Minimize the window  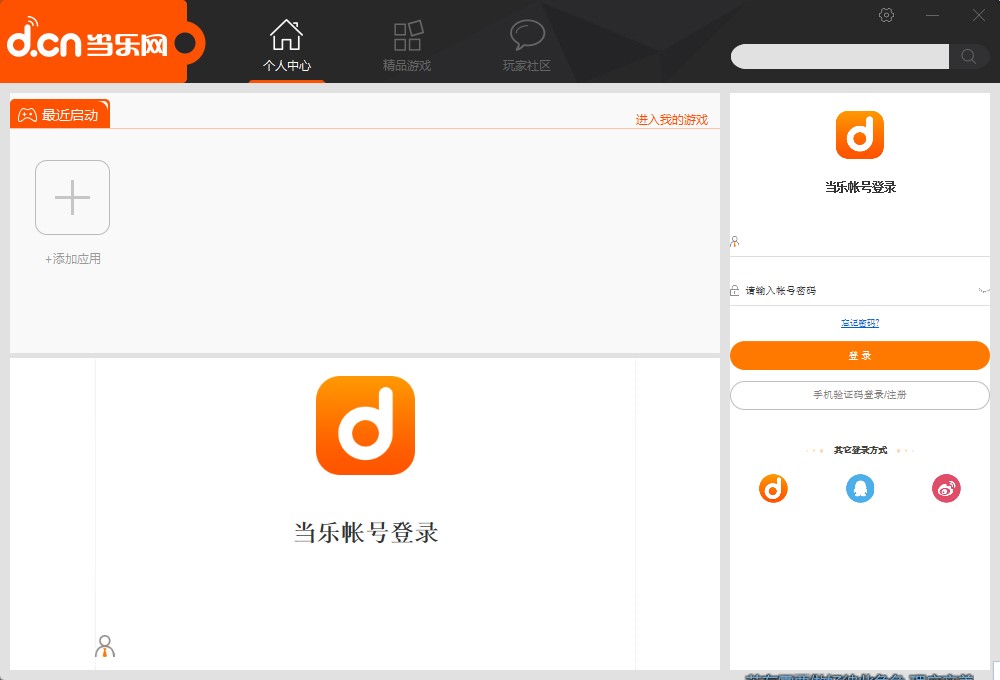(x=932, y=15)
